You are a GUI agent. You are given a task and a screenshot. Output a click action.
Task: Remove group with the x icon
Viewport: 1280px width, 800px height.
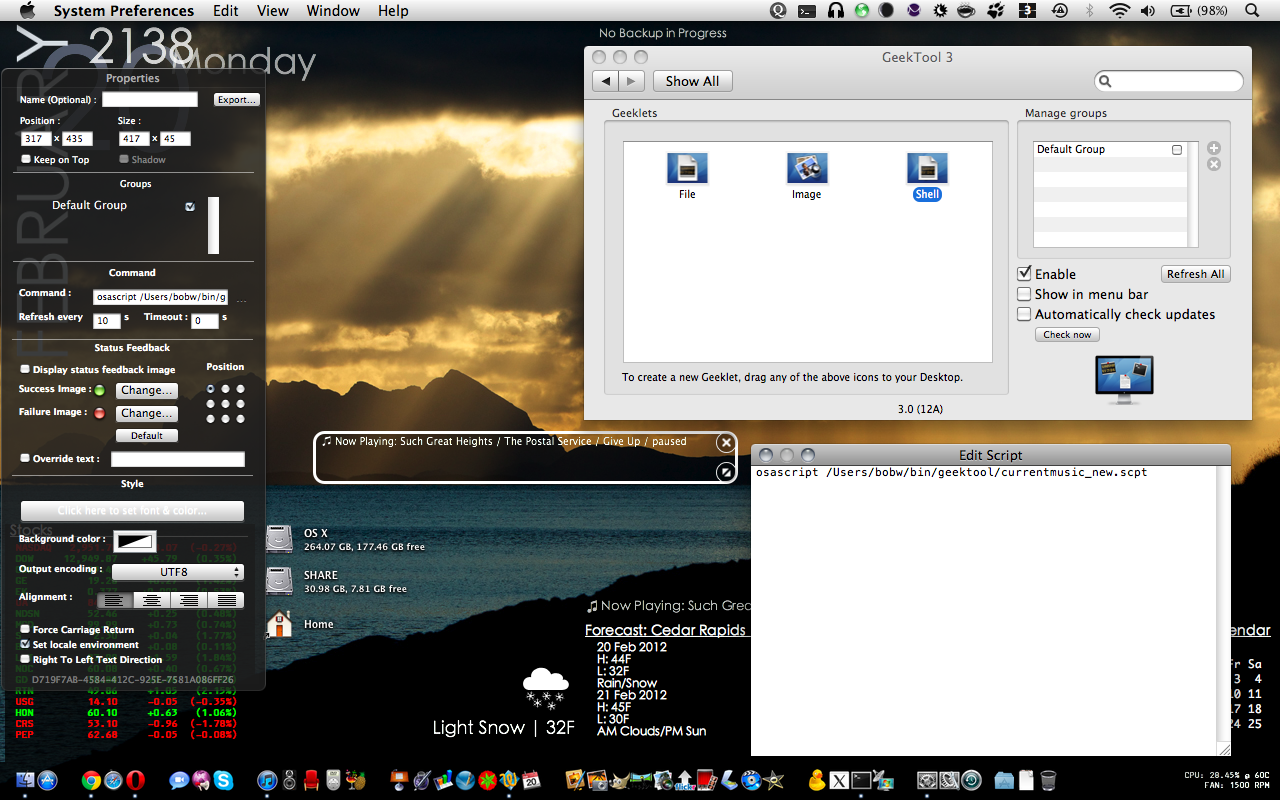click(1214, 164)
